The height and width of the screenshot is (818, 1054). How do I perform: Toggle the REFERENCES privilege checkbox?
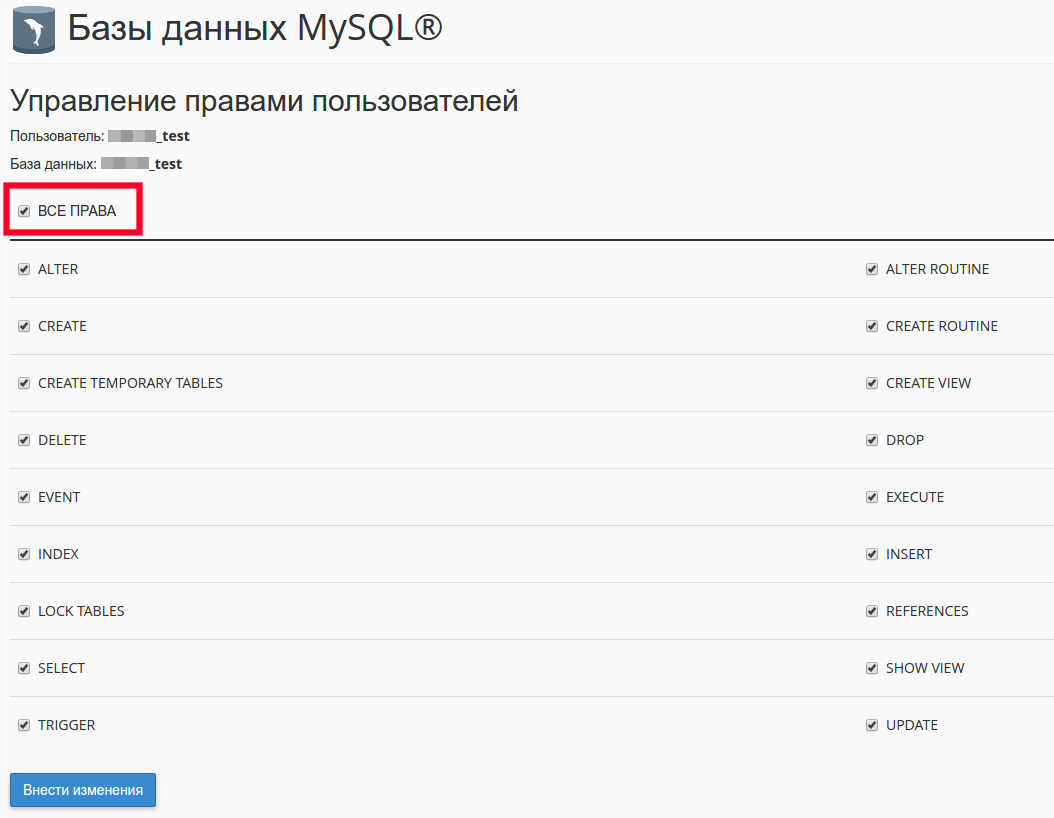(872, 611)
